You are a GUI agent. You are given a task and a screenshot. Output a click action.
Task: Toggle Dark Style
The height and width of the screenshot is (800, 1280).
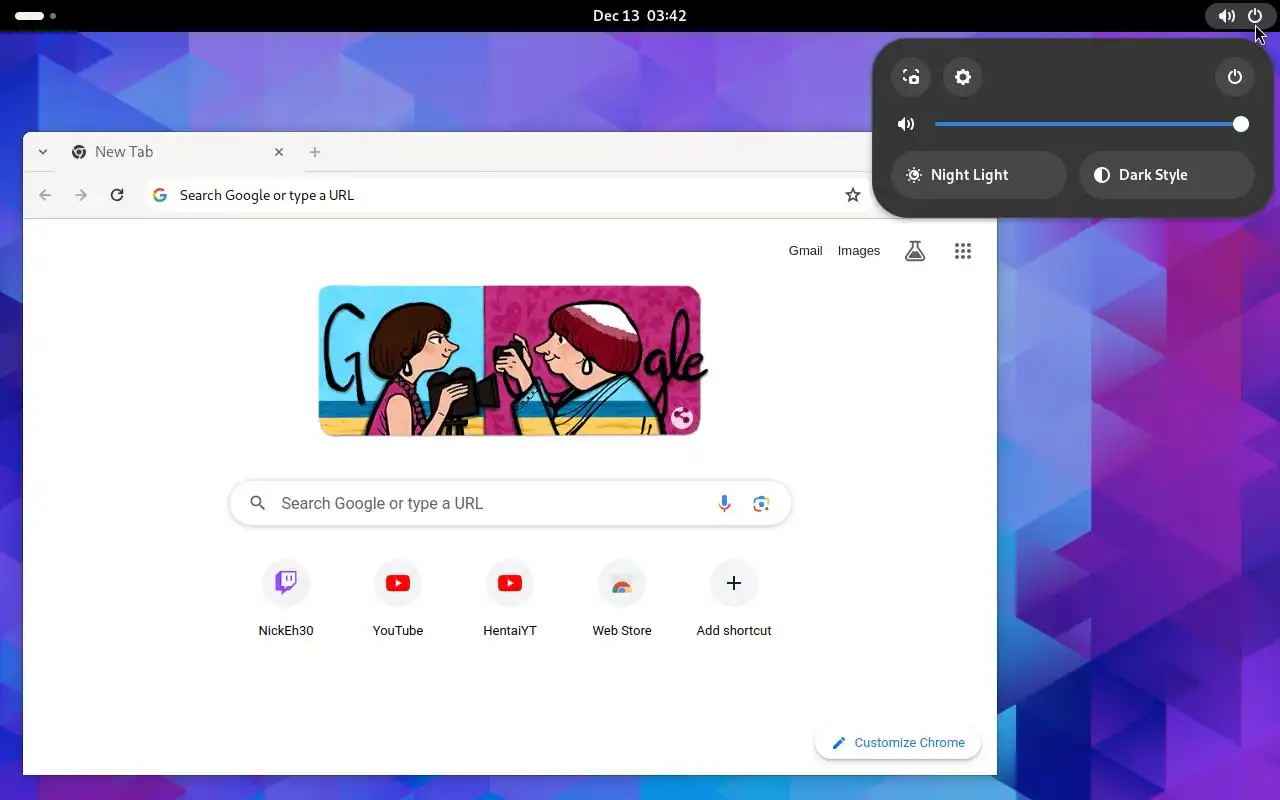tap(1167, 175)
